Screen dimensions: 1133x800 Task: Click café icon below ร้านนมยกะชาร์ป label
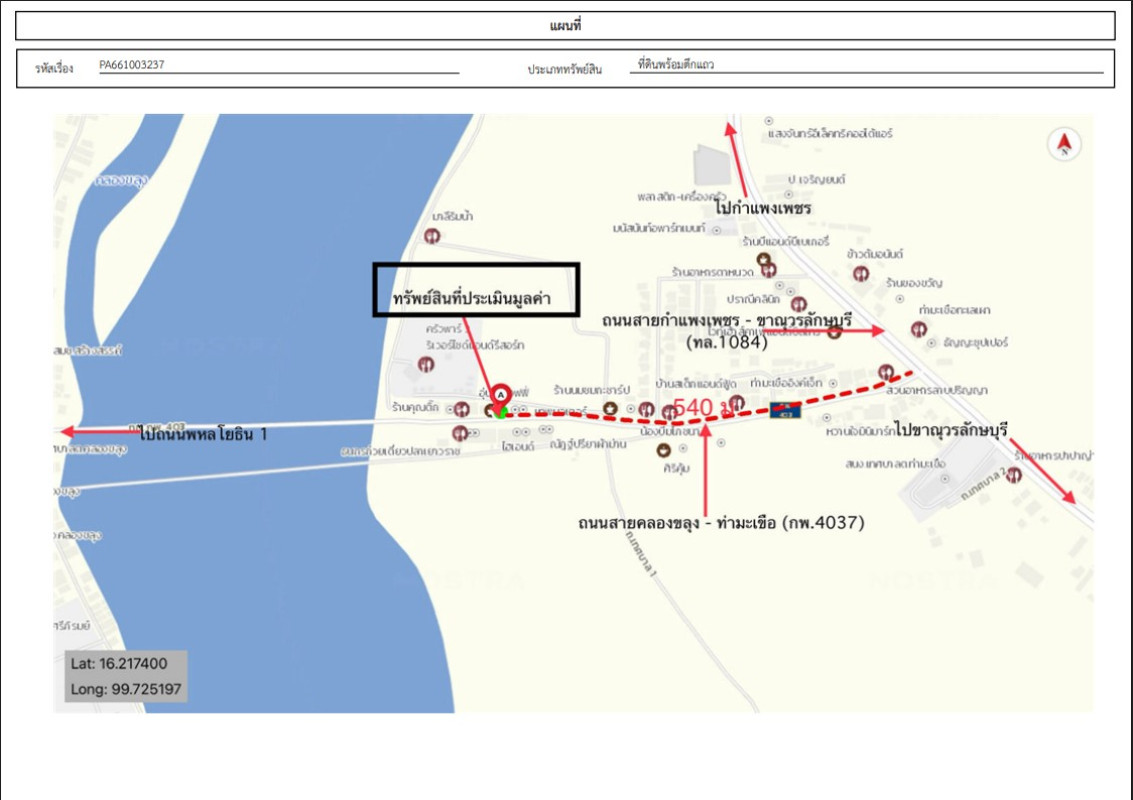click(611, 409)
